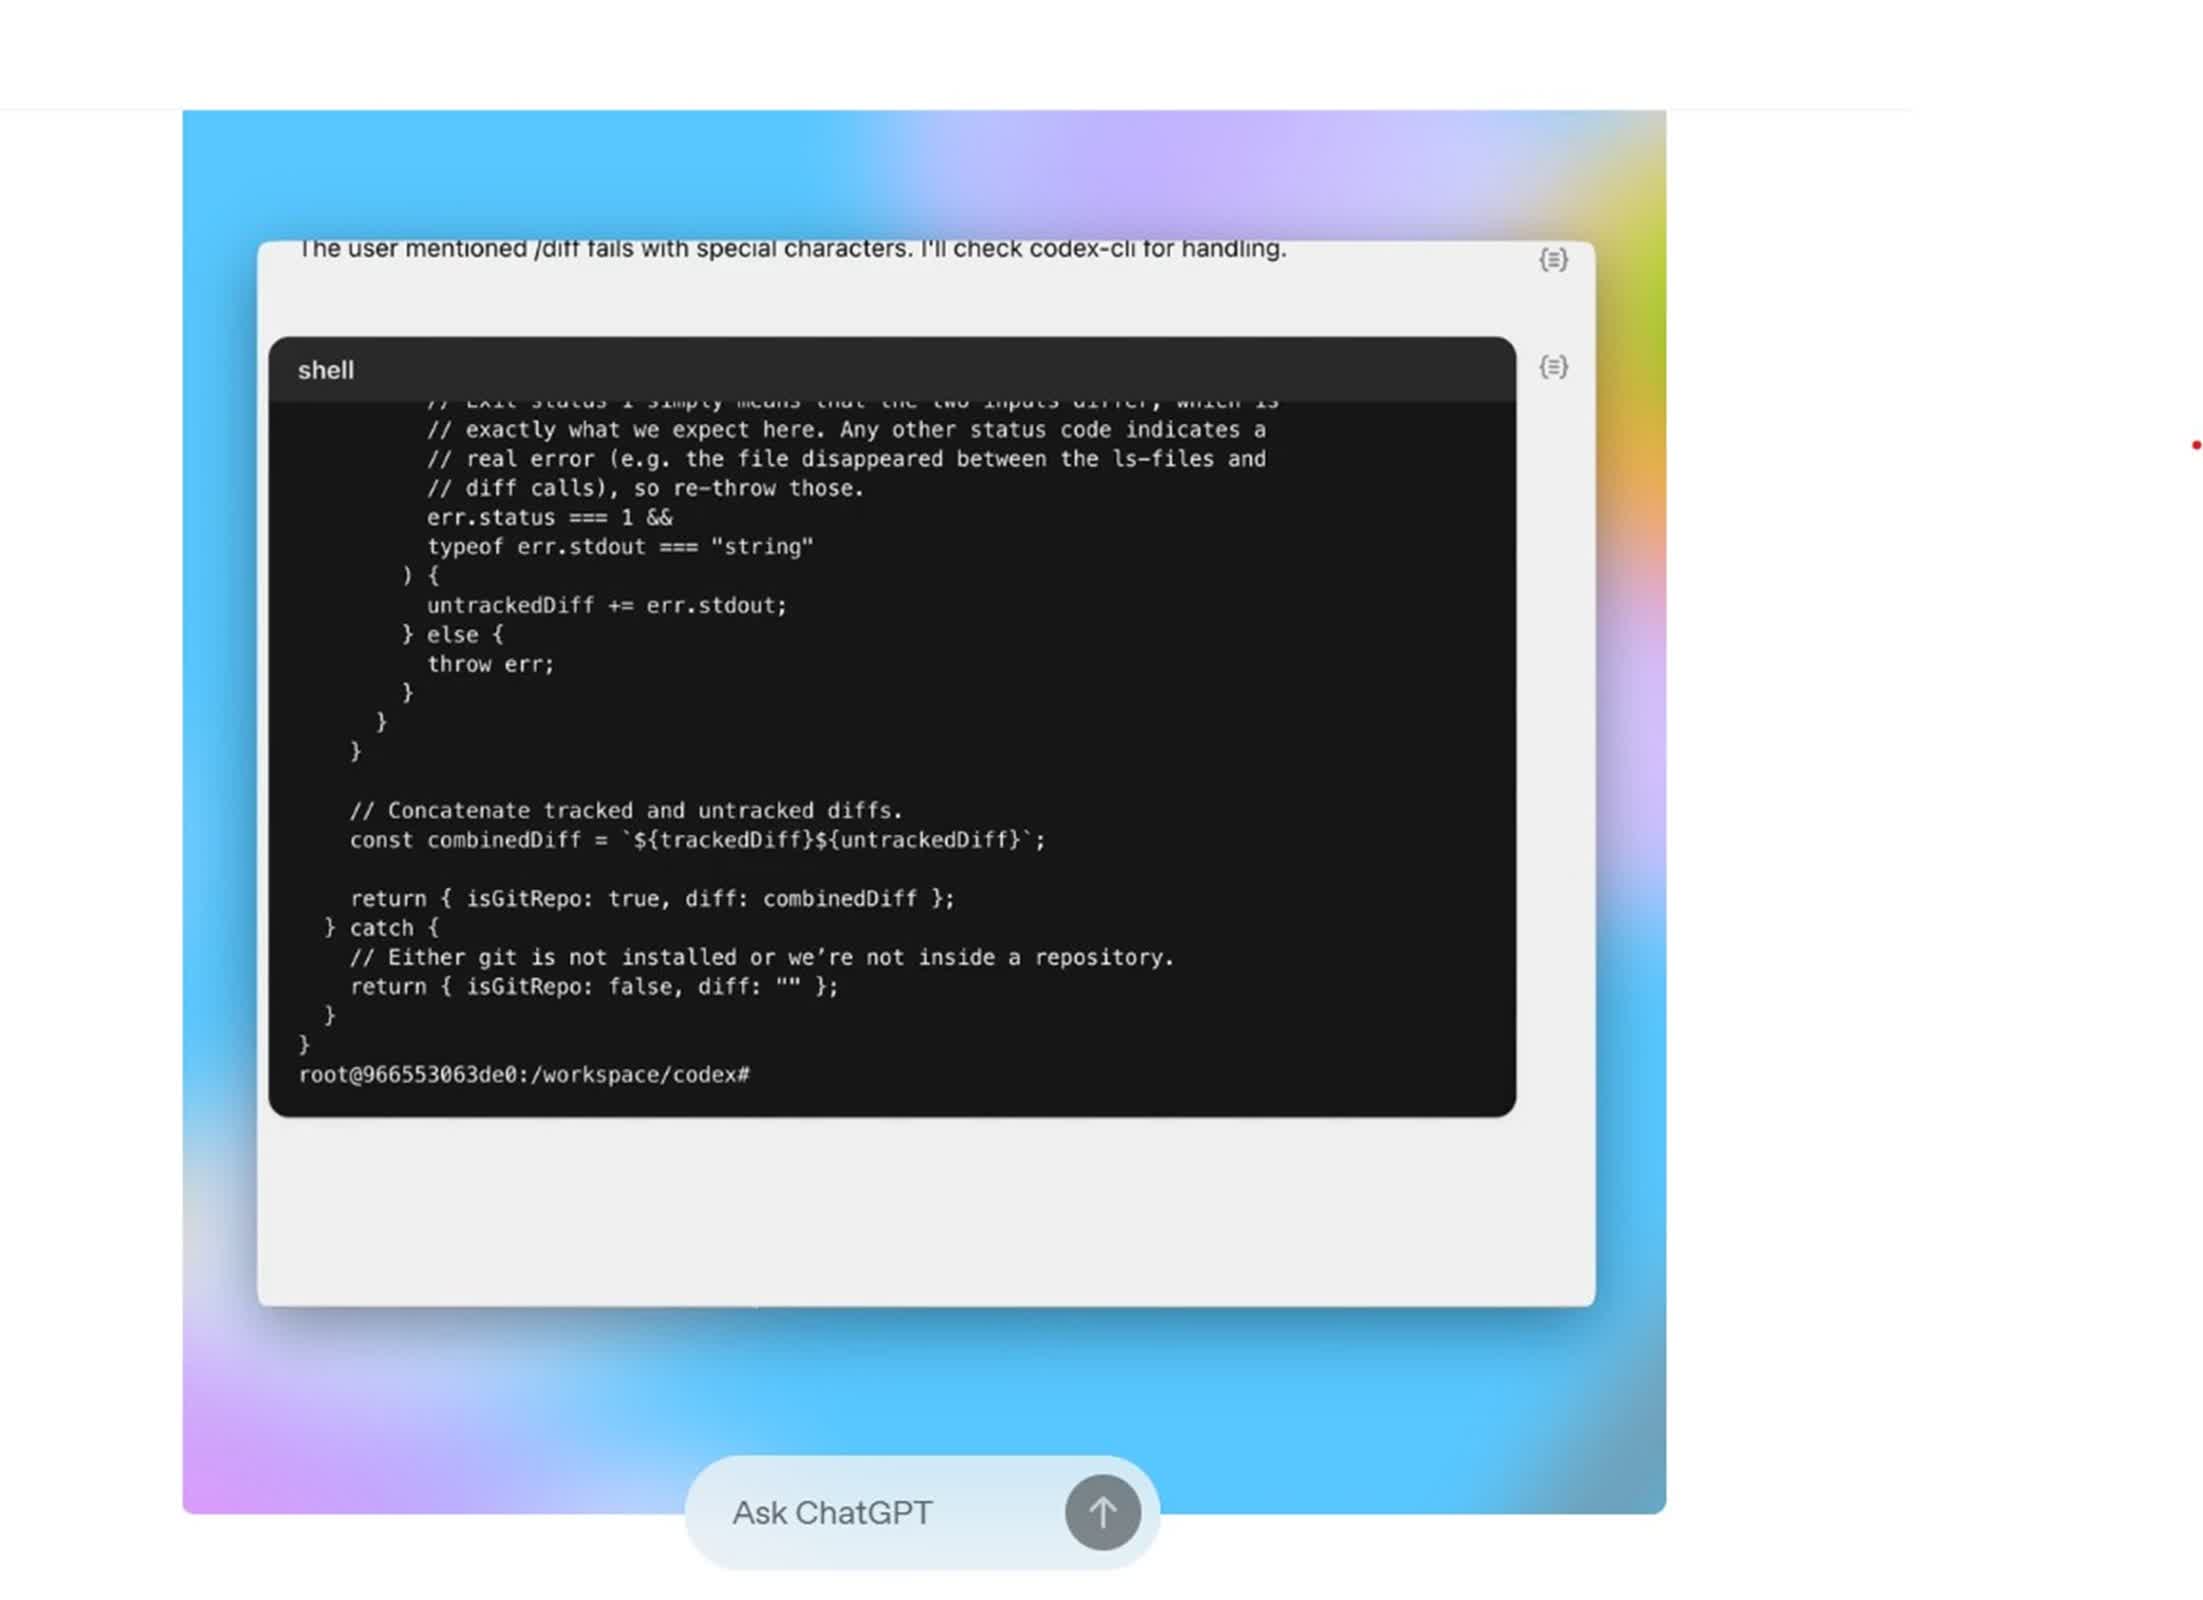Screen dimensions: 2203x1600
Task: Click the '} catch {' line
Action: click(x=381, y=927)
